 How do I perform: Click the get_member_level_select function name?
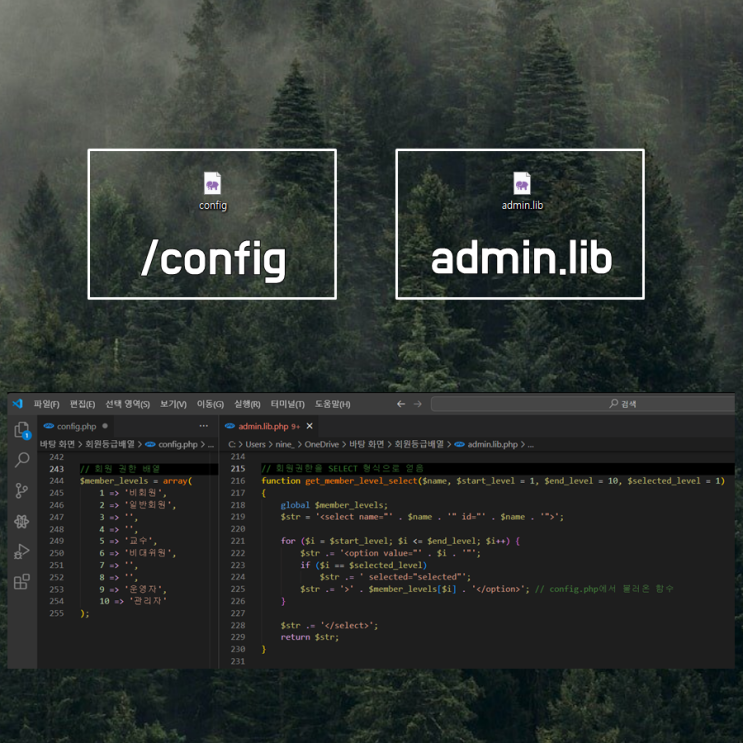[361, 481]
